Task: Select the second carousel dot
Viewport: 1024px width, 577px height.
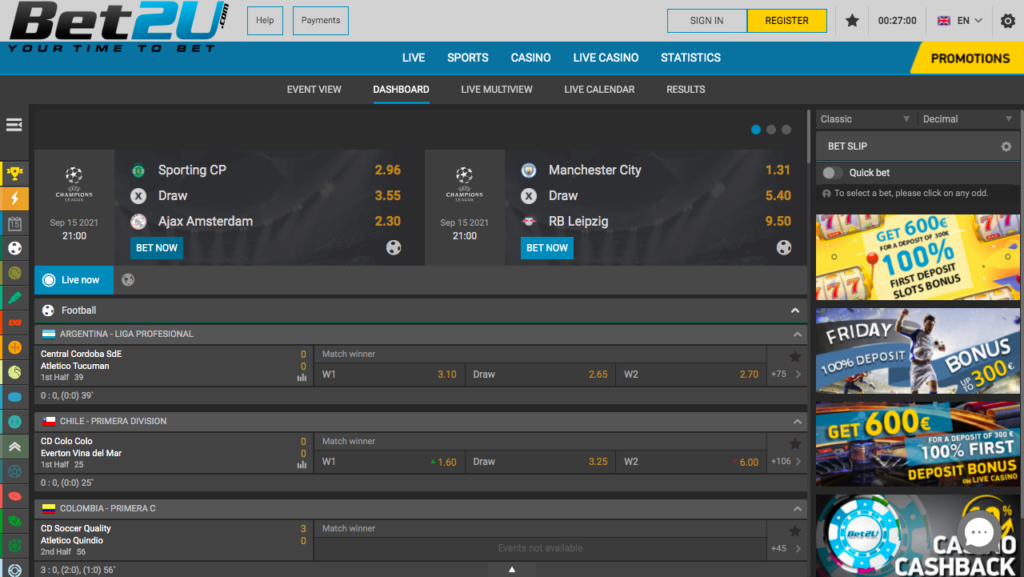Action: pyautogui.click(x=771, y=130)
